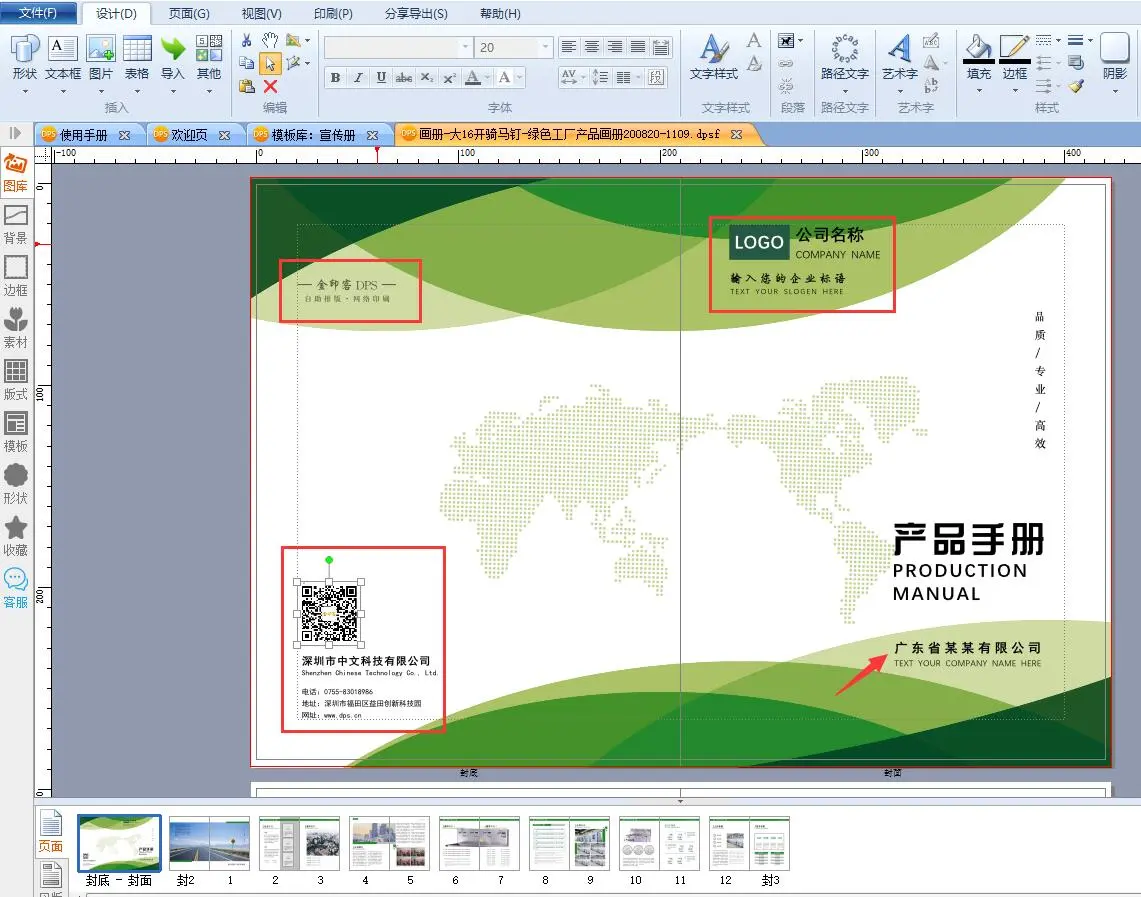This screenshot has width=1141, height=897.
Task: Open the font size dropdown showing 20
Action: click(x=545, y=48)
